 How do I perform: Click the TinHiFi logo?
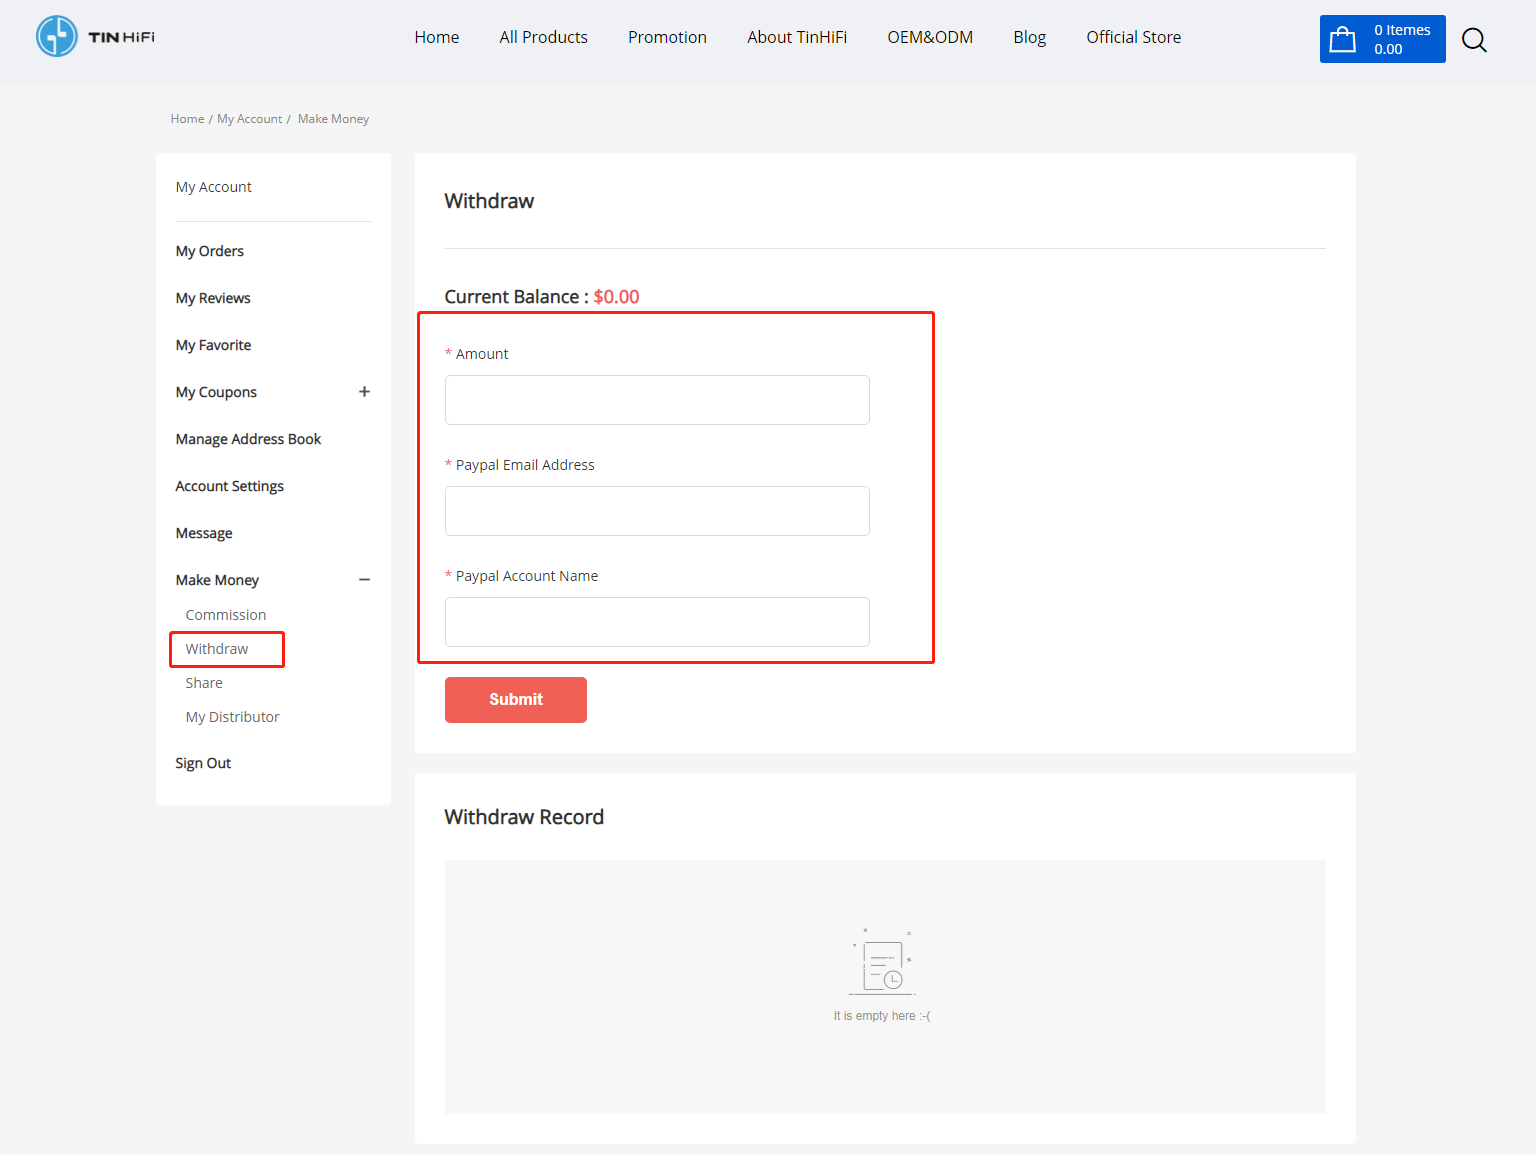click(x=96, y=37)
